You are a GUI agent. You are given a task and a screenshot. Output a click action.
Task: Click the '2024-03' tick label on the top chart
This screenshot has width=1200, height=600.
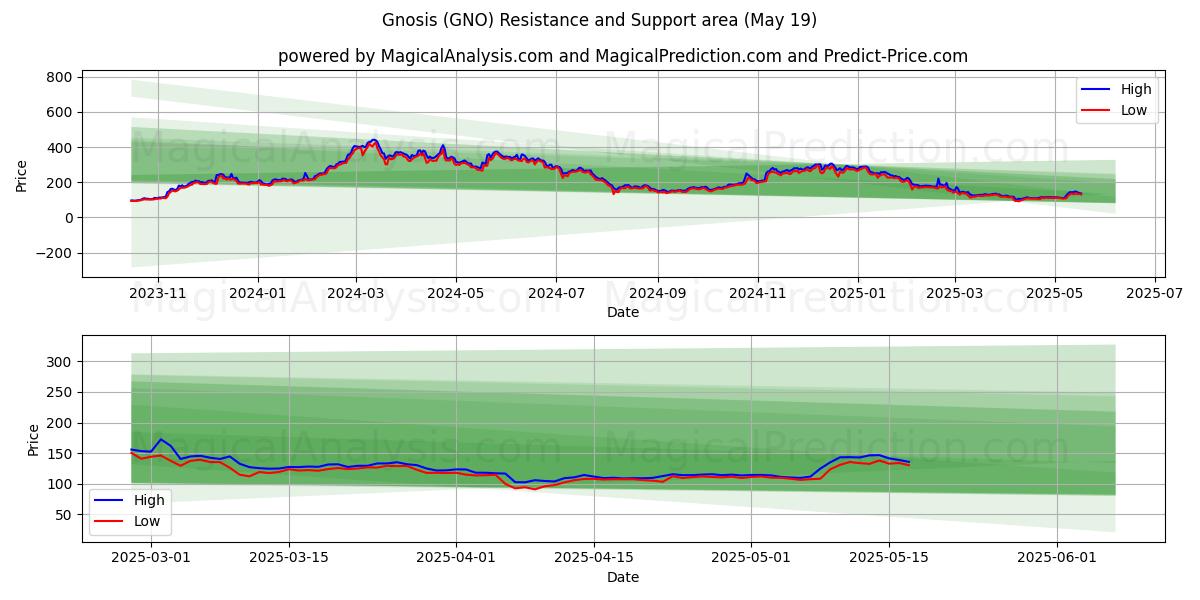pos(356,294)
